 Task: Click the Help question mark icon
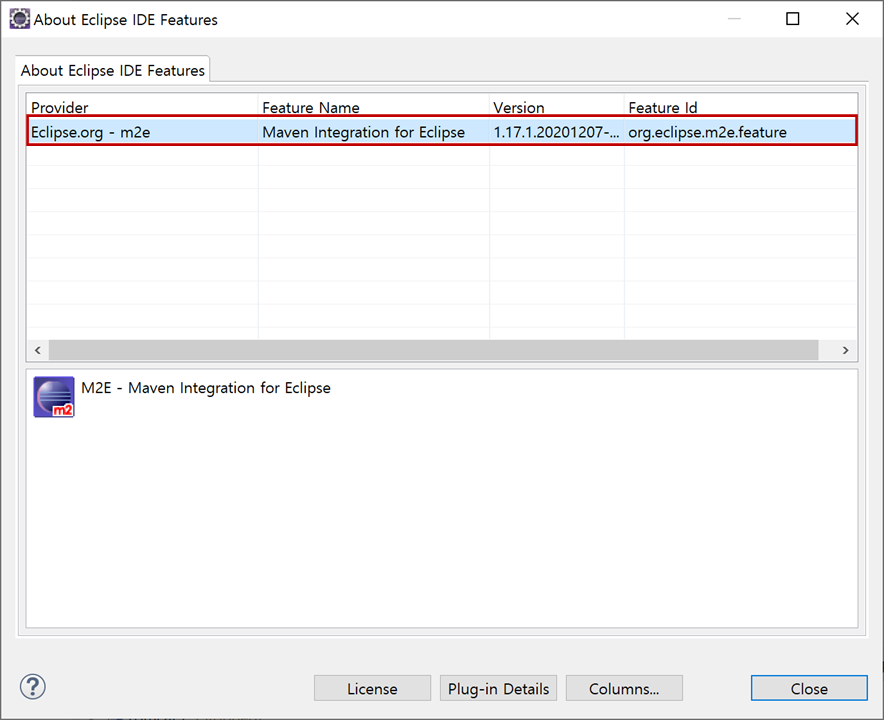click(33, 687)
